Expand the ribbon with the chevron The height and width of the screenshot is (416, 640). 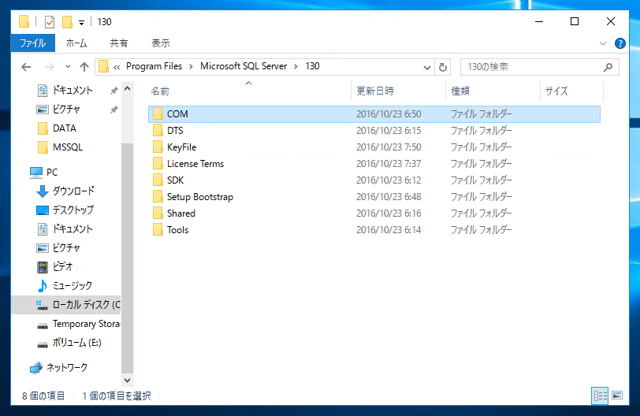click(x=602, y=43)
